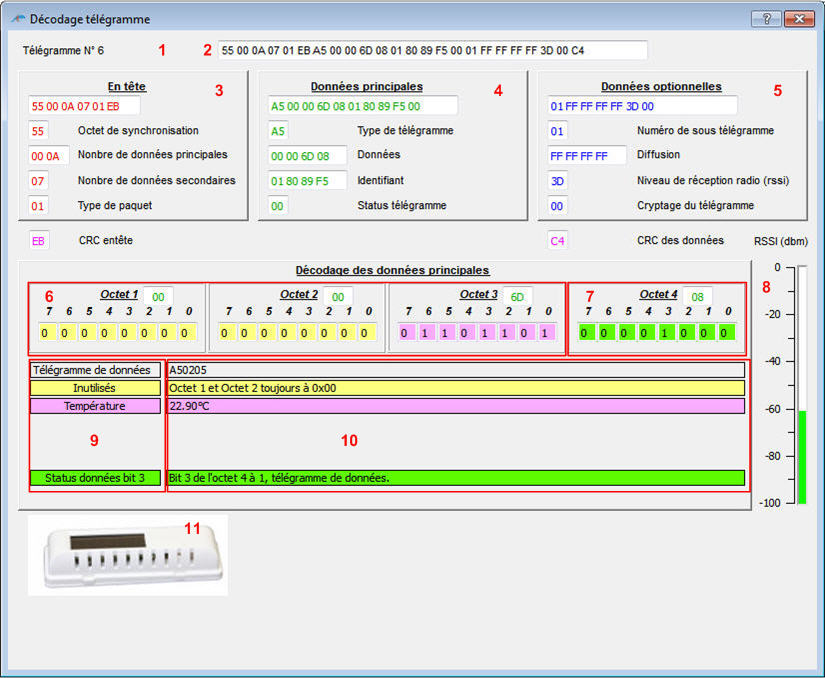Click the full telegram hex string field
This screenshot has width=825, height=678.
[432, 50]
